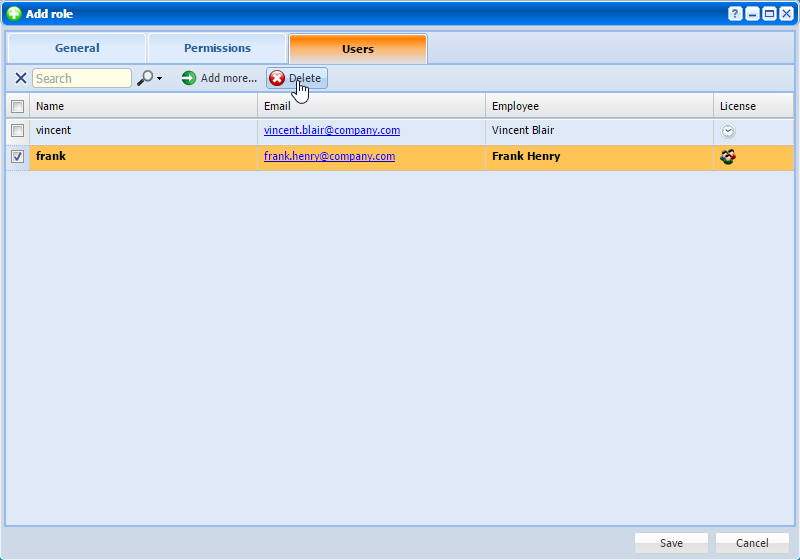Click the clear search X icon

20,78
